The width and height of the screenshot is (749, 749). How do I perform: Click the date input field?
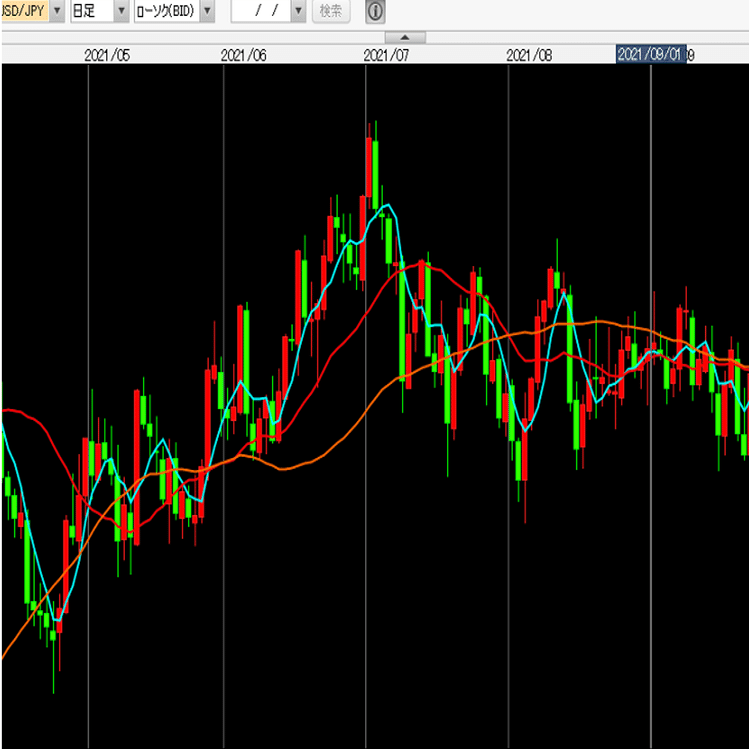(261, 11)
